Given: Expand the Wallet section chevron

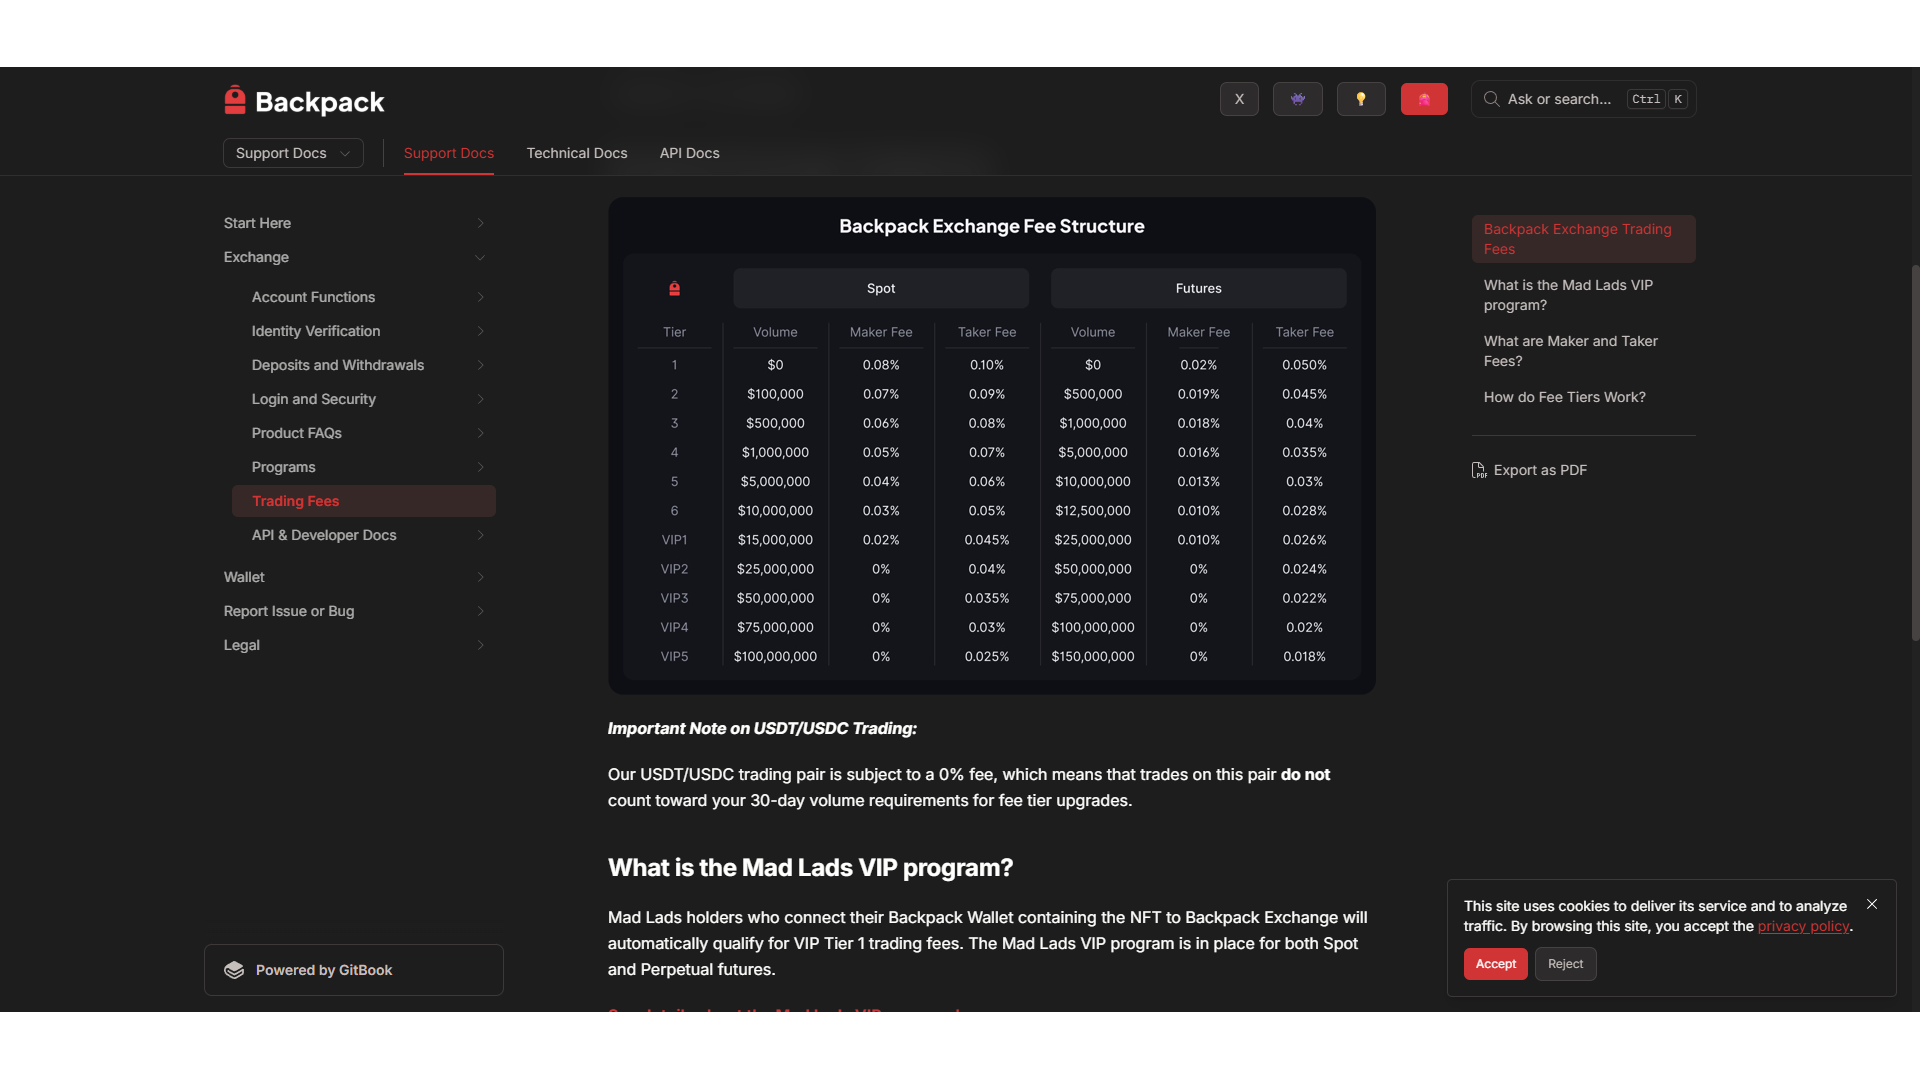Looking at the screenshot, I should [480, 577].
